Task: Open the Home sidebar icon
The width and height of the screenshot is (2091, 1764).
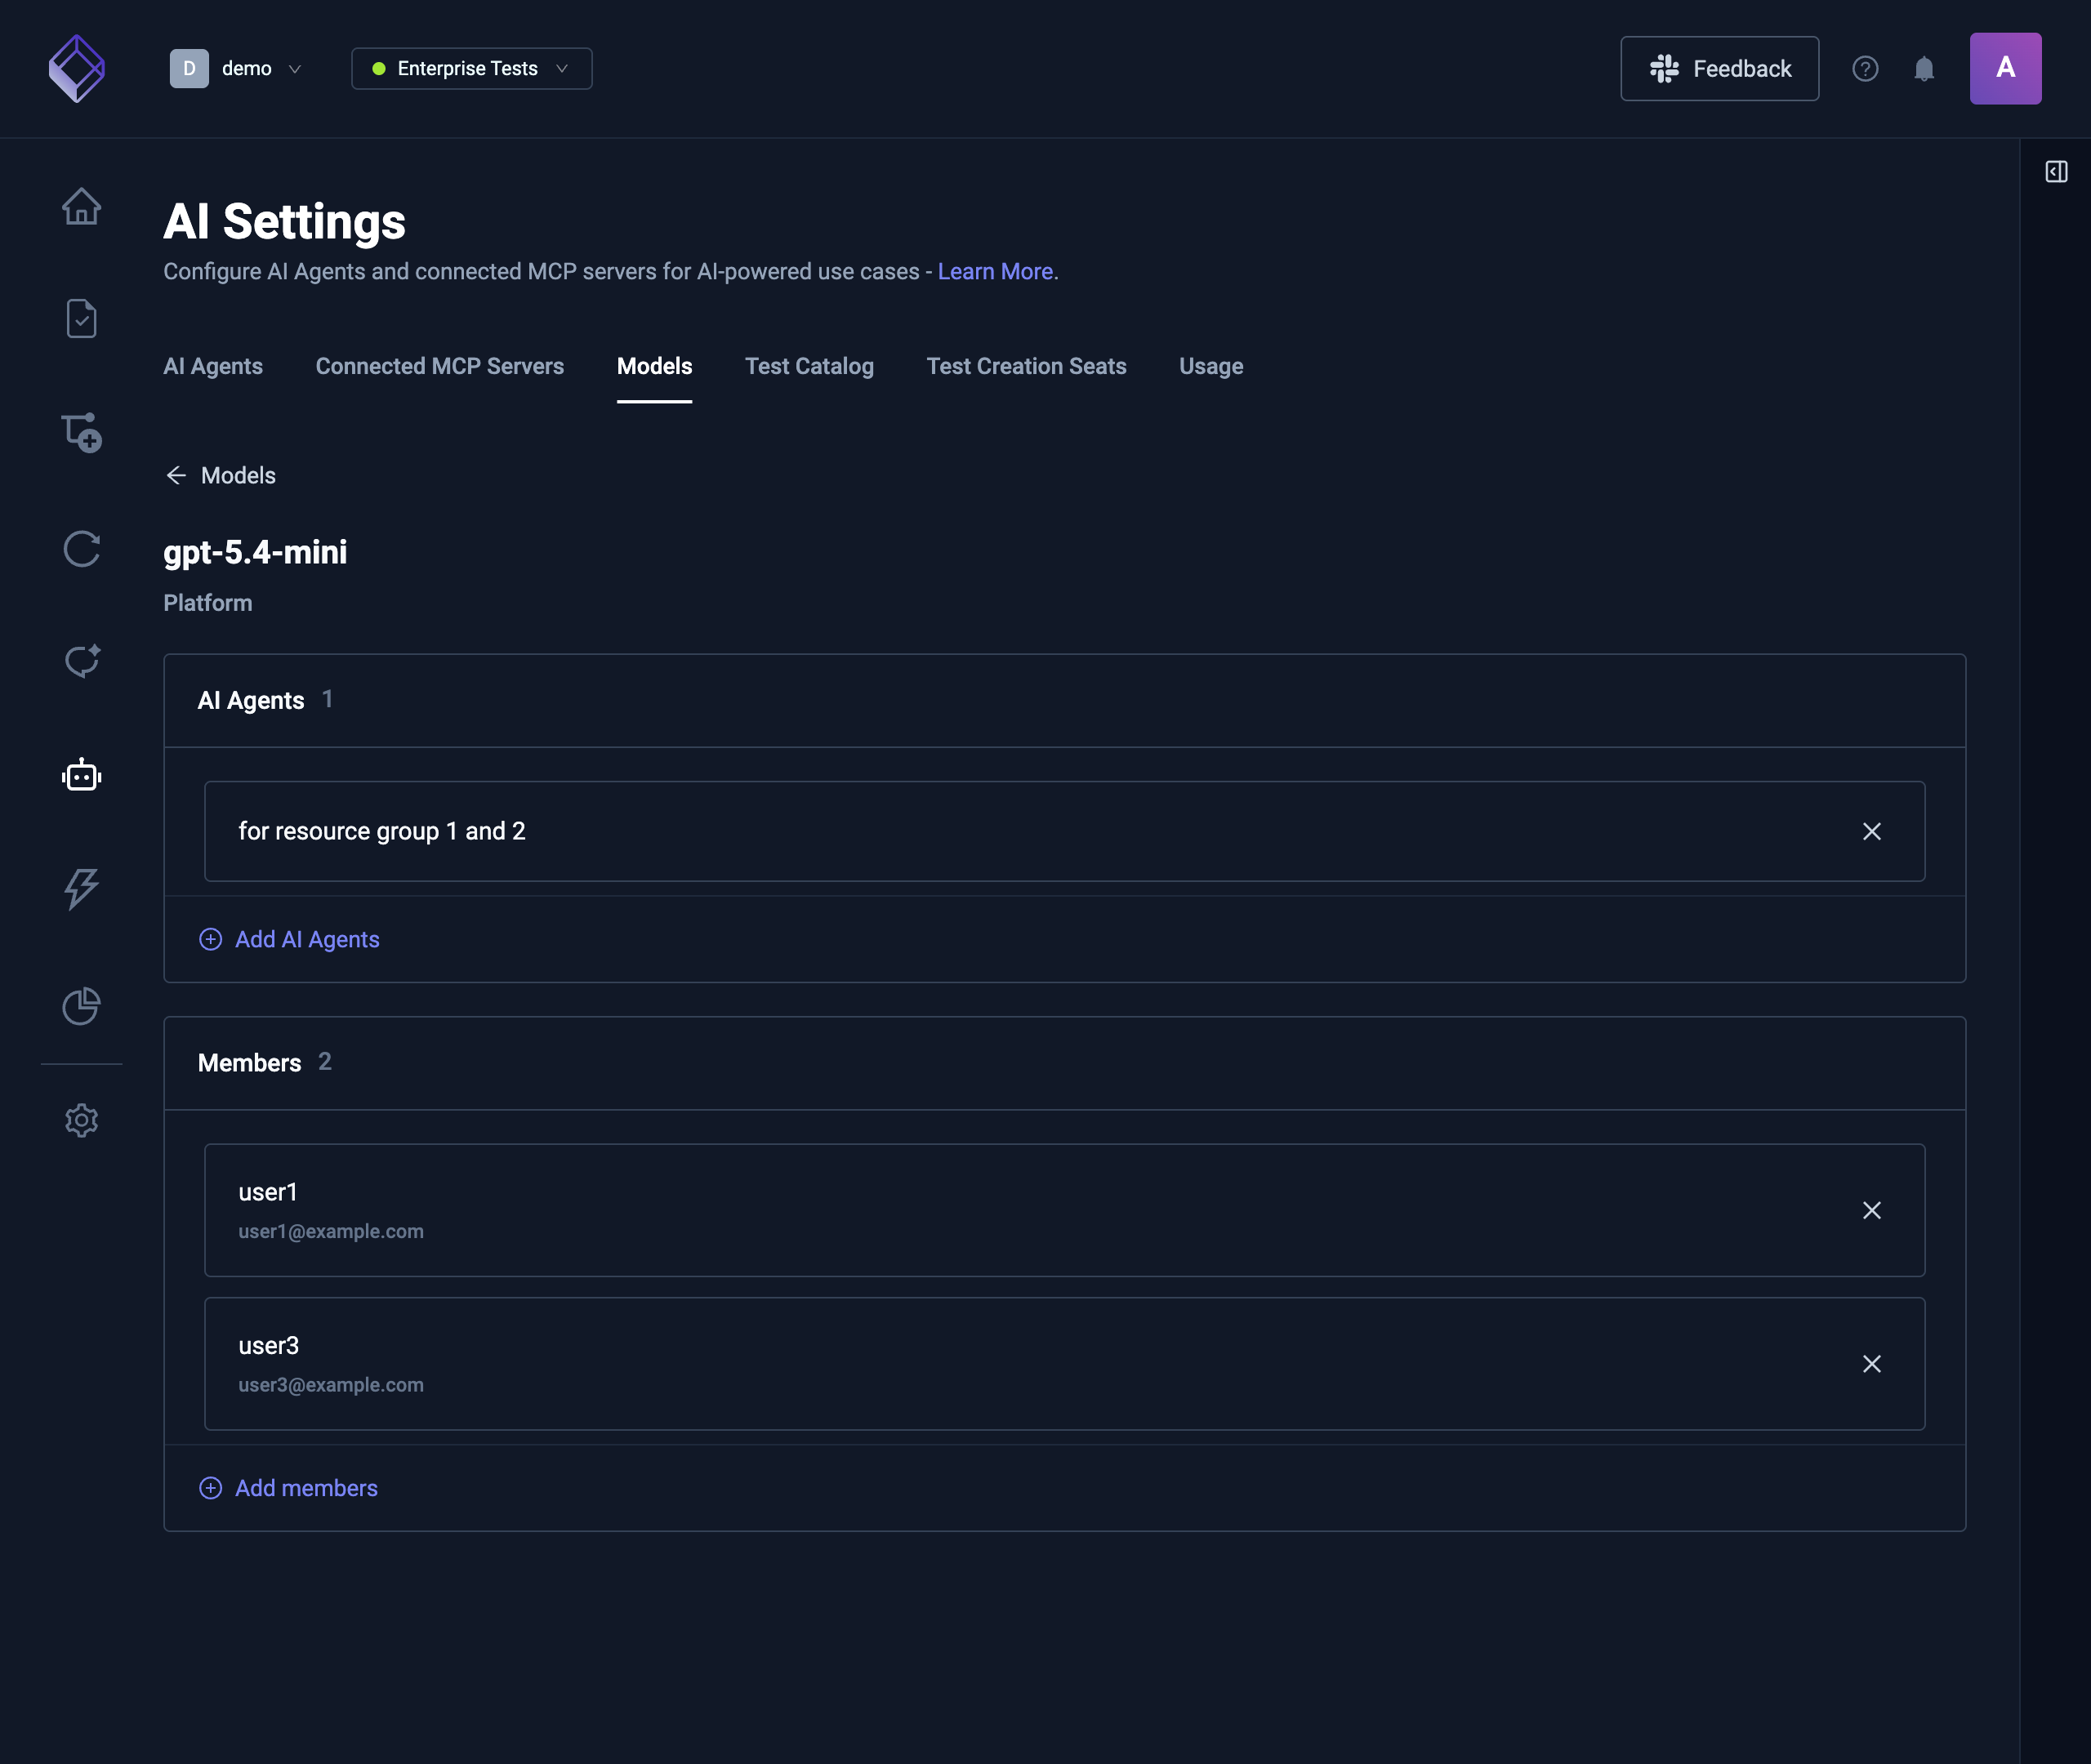Action: click(x=81, y=207)
